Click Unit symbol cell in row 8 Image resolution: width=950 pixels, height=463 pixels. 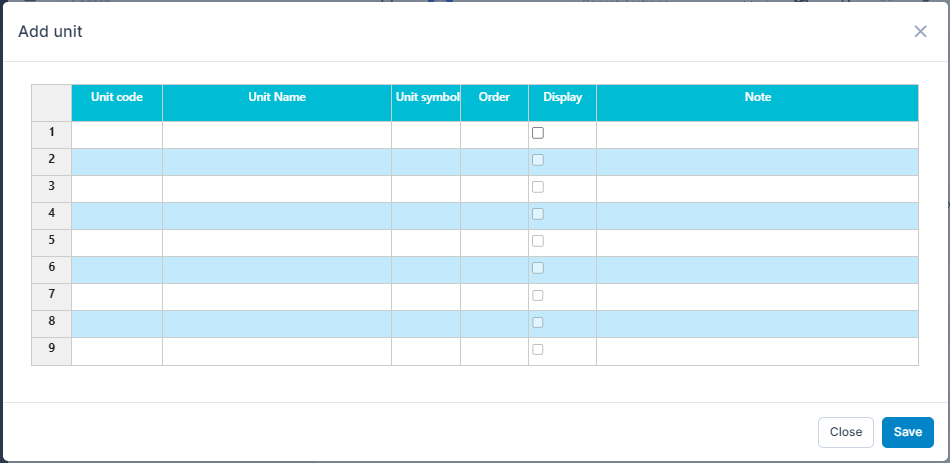(426, 323)
